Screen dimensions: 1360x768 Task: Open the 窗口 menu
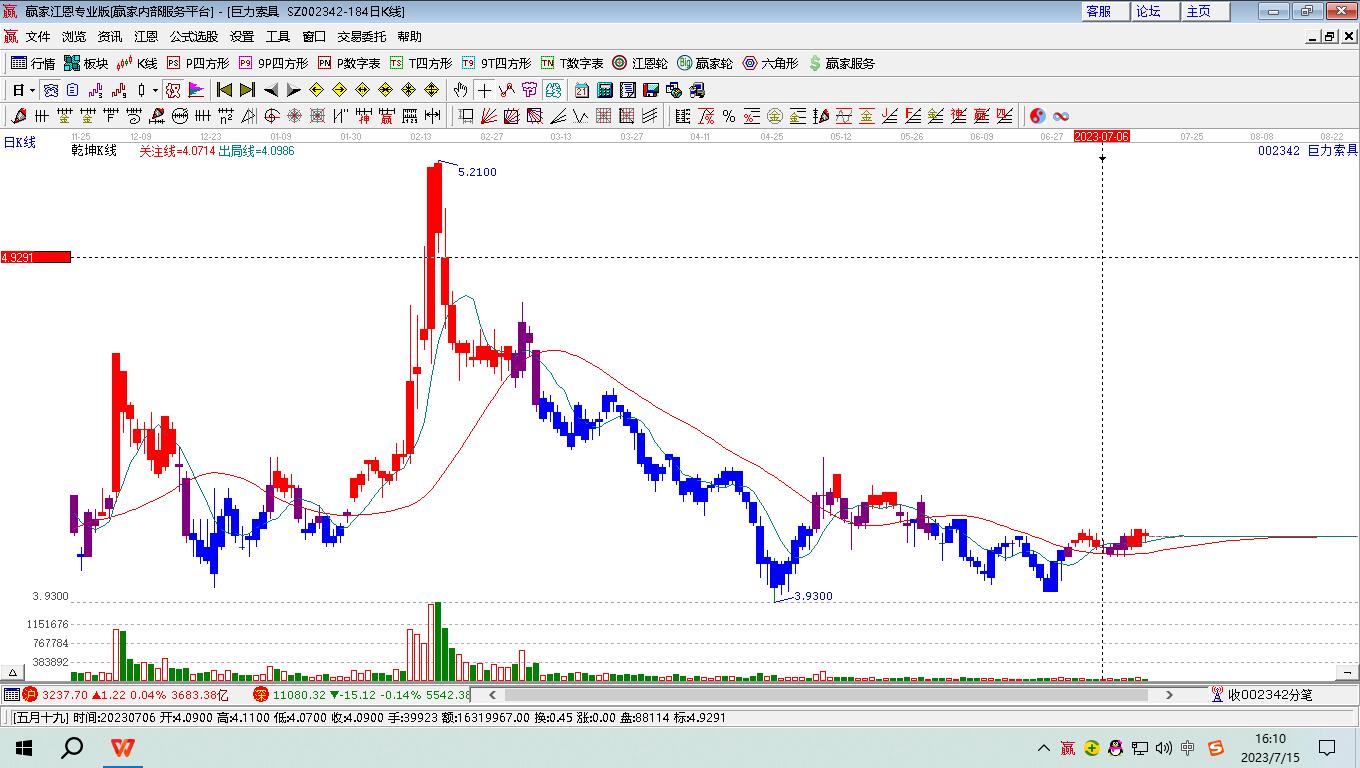coord(314,37)
